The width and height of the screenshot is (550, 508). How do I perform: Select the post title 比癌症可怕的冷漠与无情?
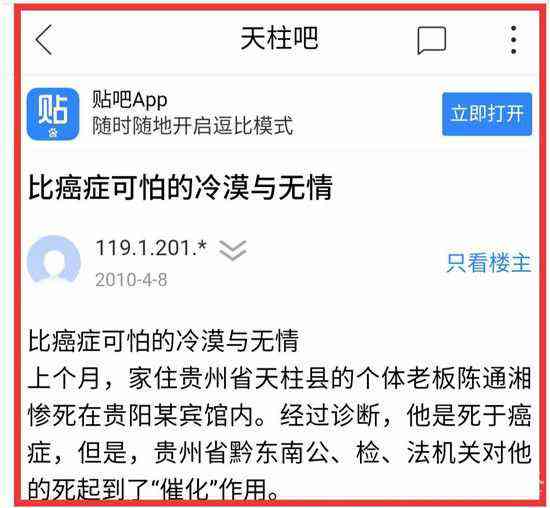click(180, 187)
